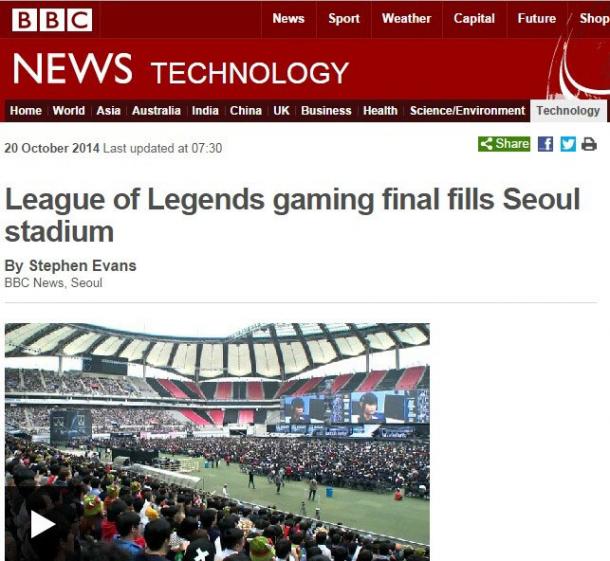Click the League of Legends article headline

tap(292, 215)
